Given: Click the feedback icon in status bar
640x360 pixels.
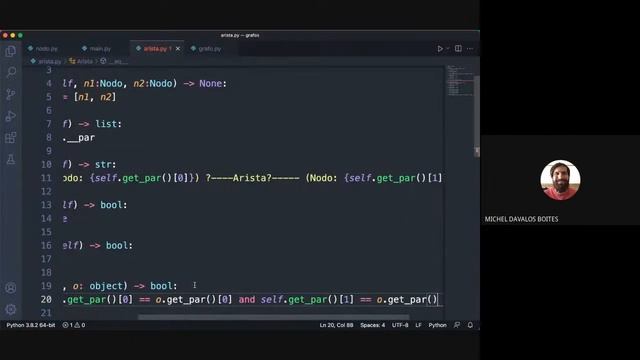Looking at the screenshot, I should [x=457, y=325].
